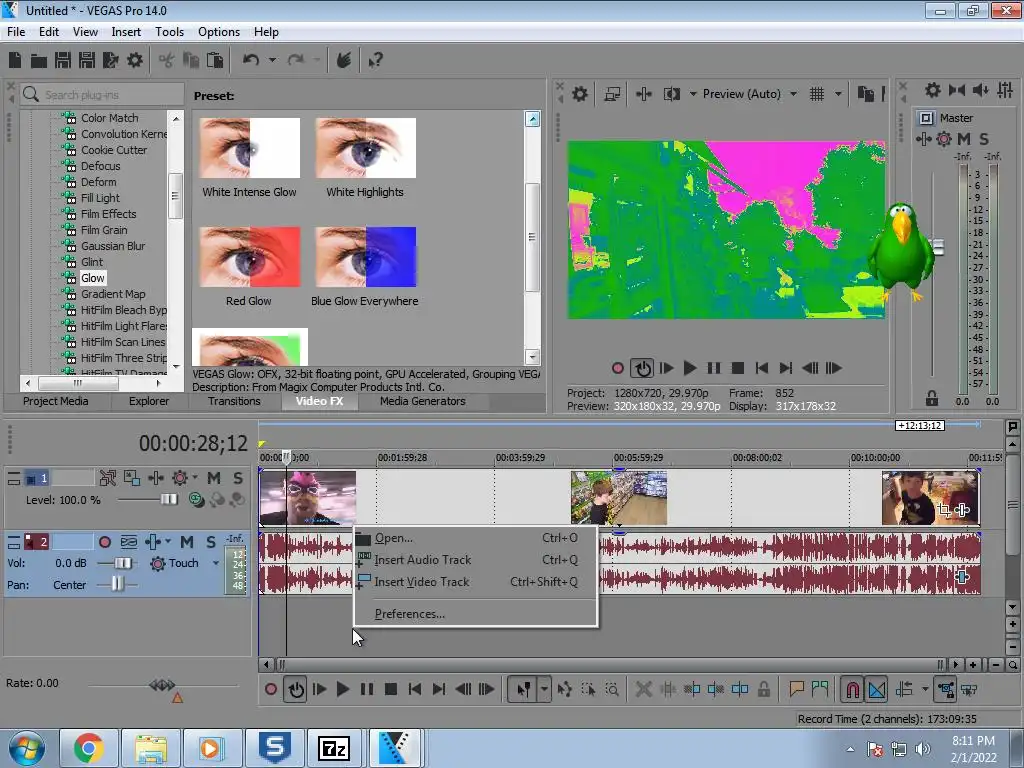Copy snapshot to clipboard in preview
1024x768 pixels.
(x=865, y=94)
